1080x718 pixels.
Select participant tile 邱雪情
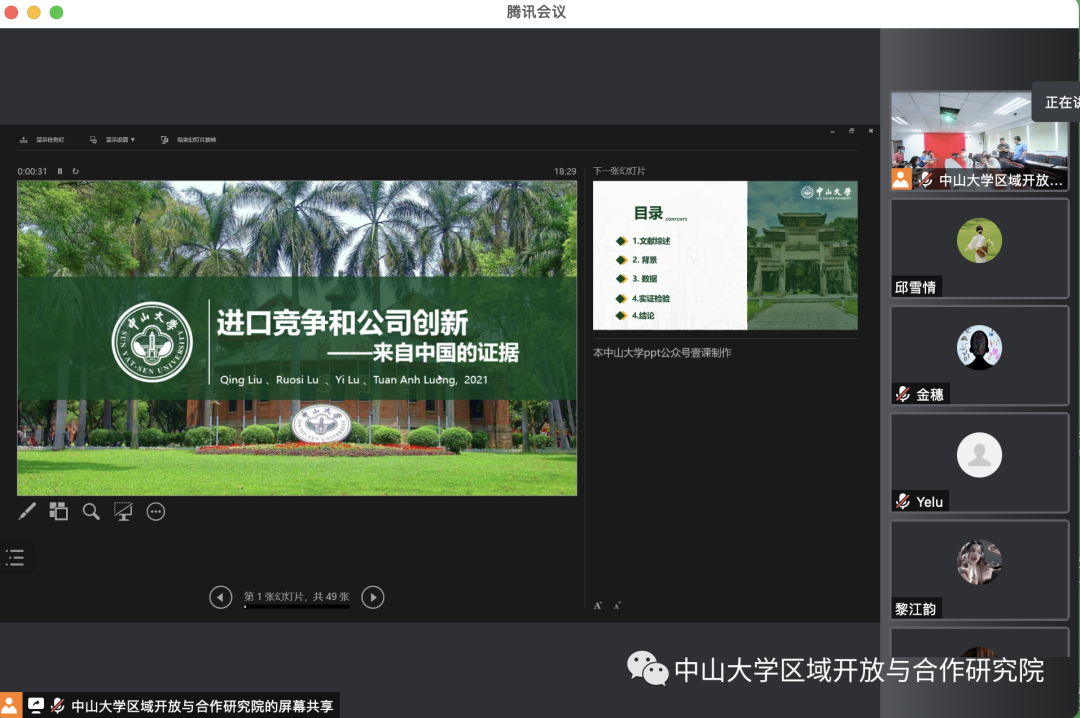[x=979, y=249]
